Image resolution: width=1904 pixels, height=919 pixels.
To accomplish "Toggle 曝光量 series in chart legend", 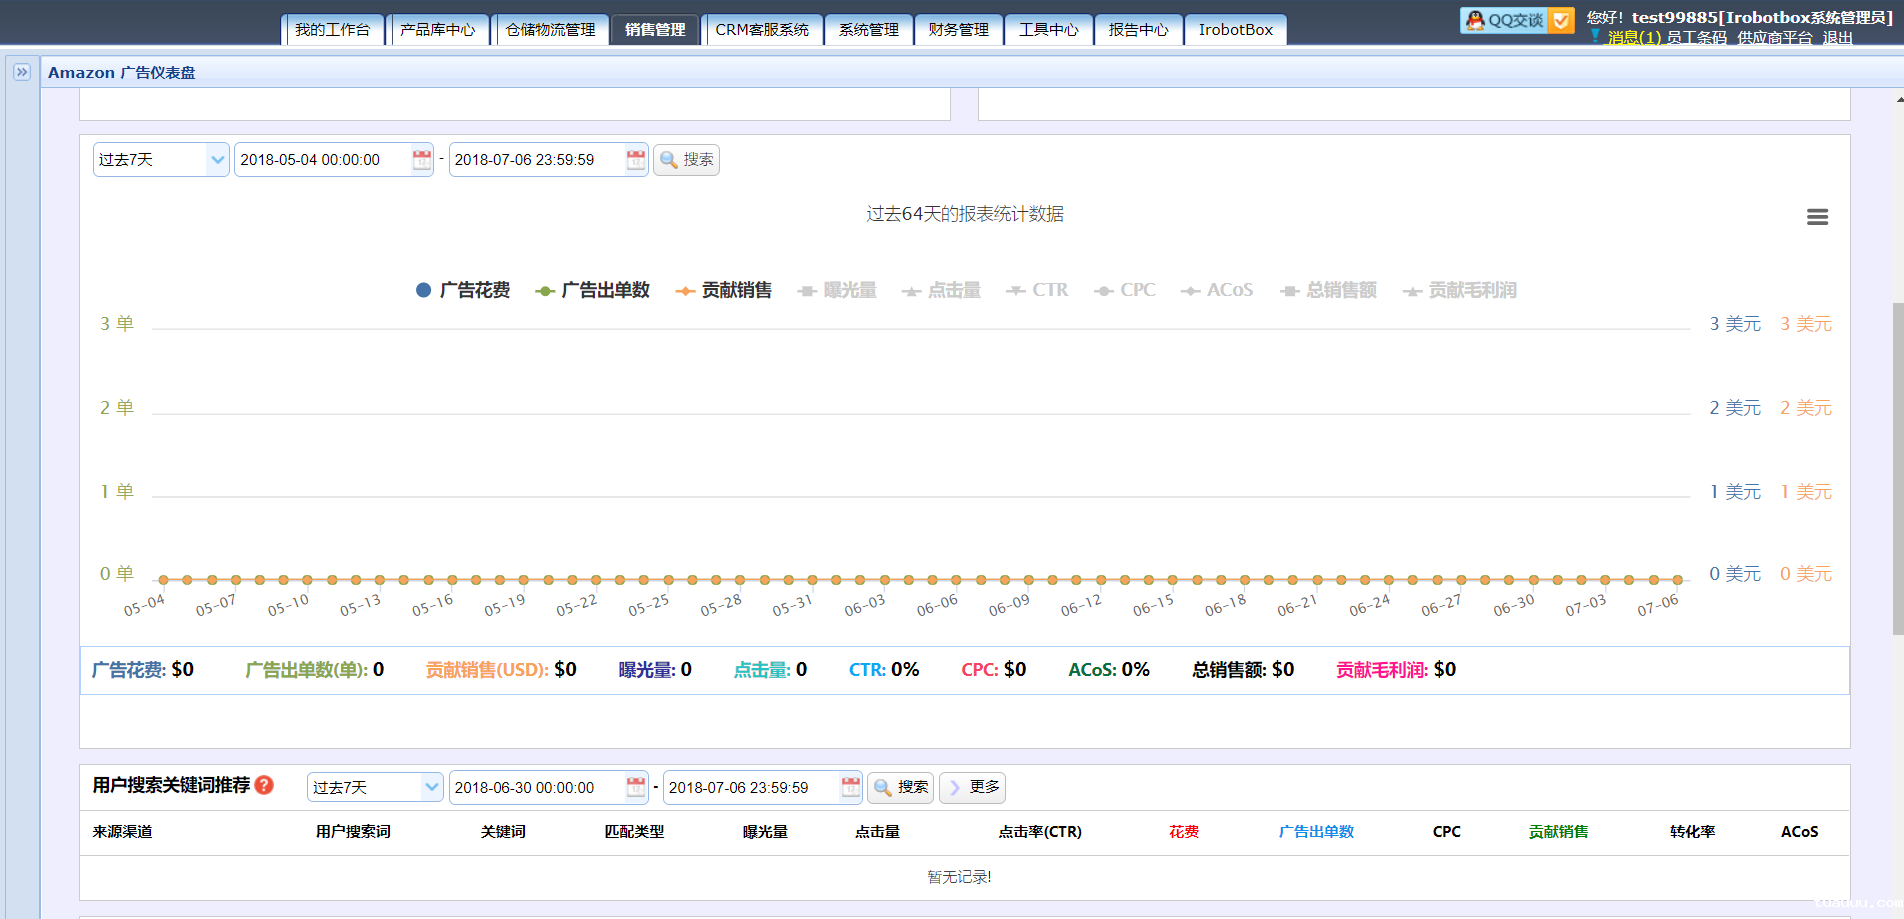I will 837,290.
